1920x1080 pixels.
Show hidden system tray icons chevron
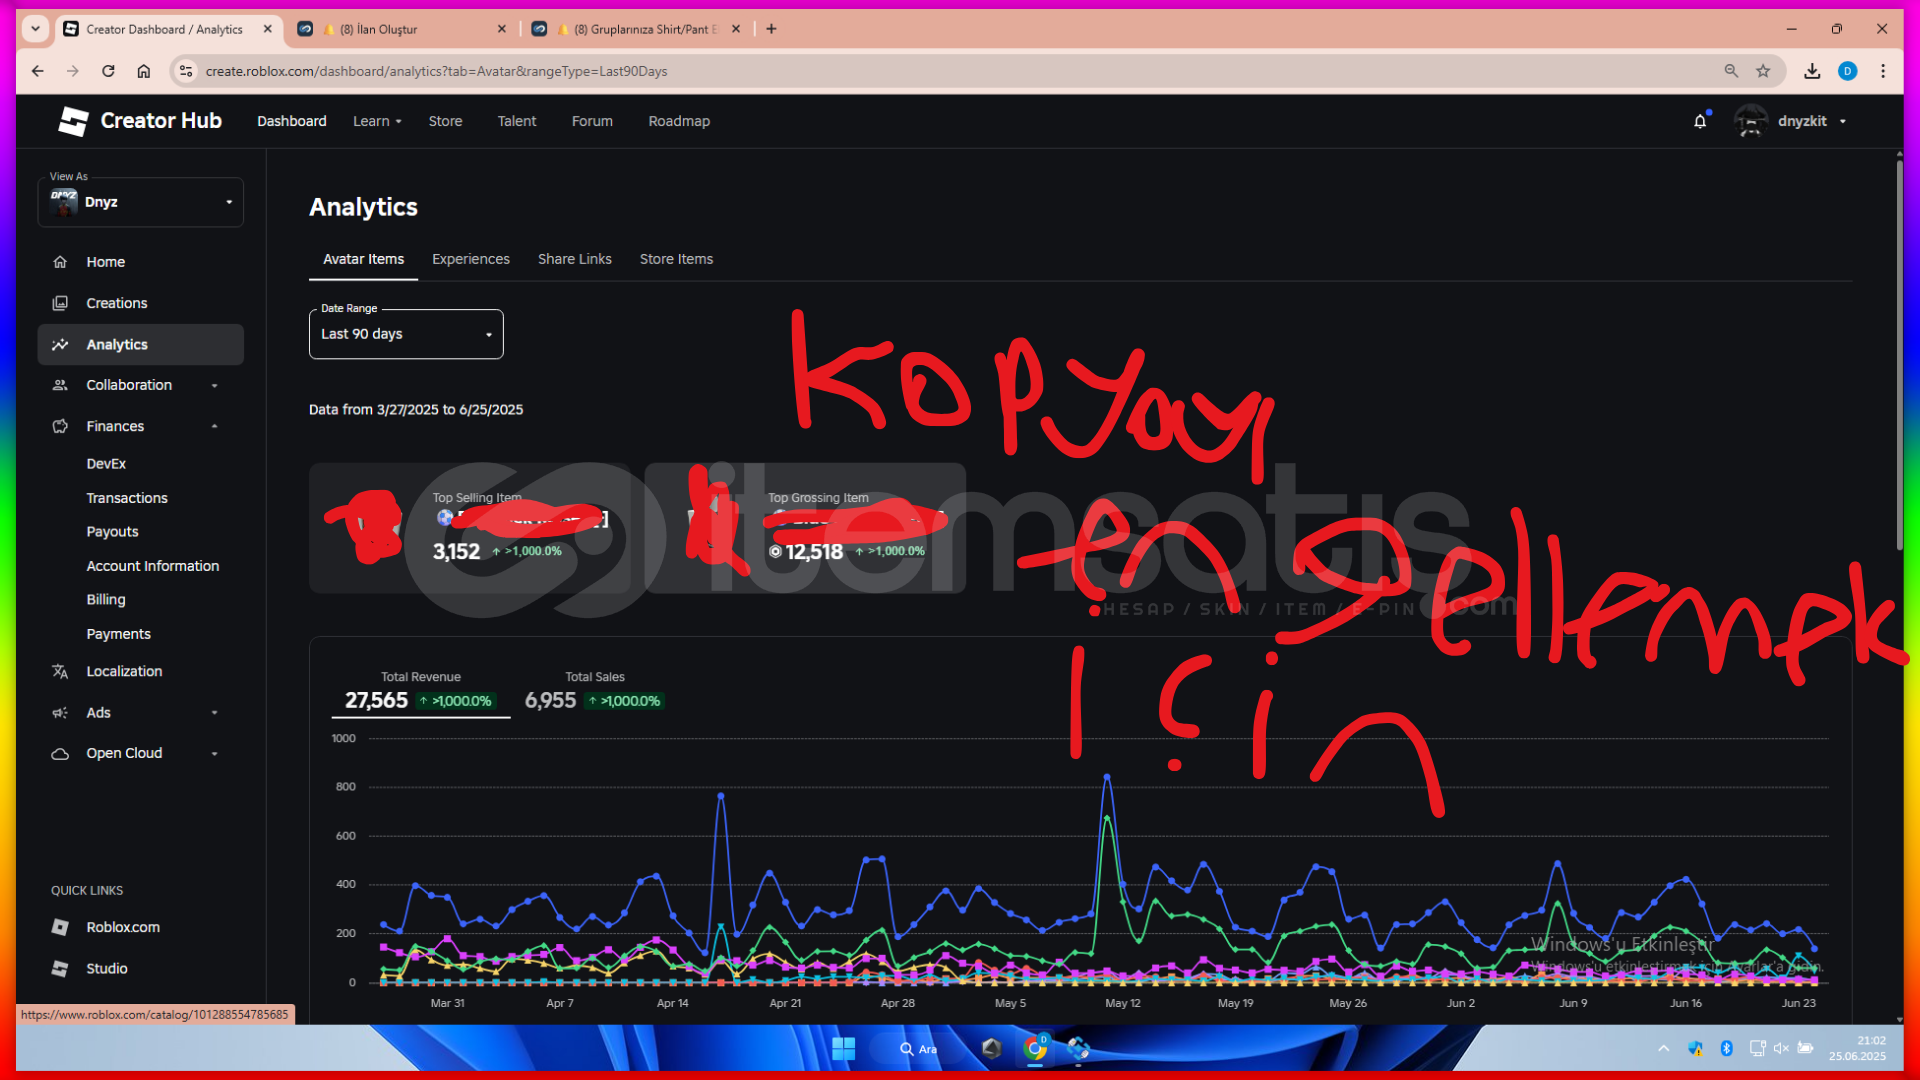(x=1663, y=1048)
